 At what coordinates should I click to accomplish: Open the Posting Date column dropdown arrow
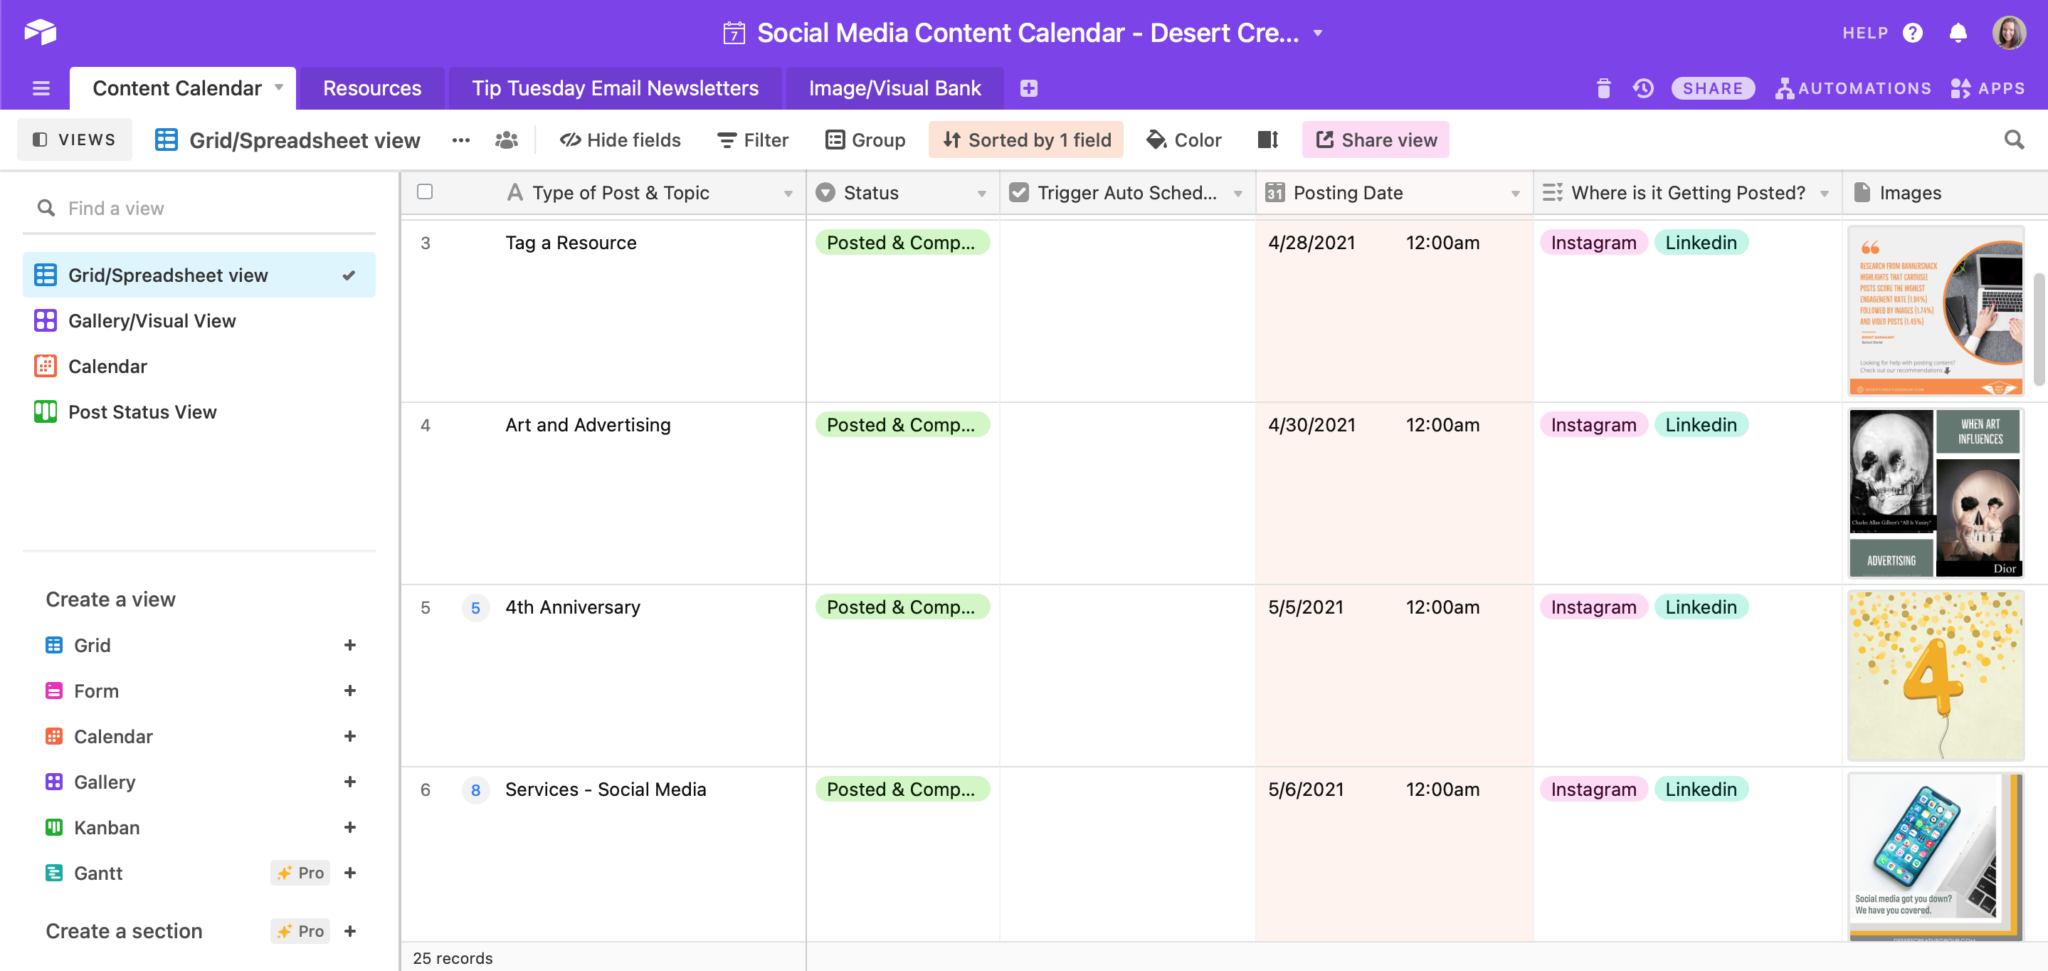(x=1515, y=193)
